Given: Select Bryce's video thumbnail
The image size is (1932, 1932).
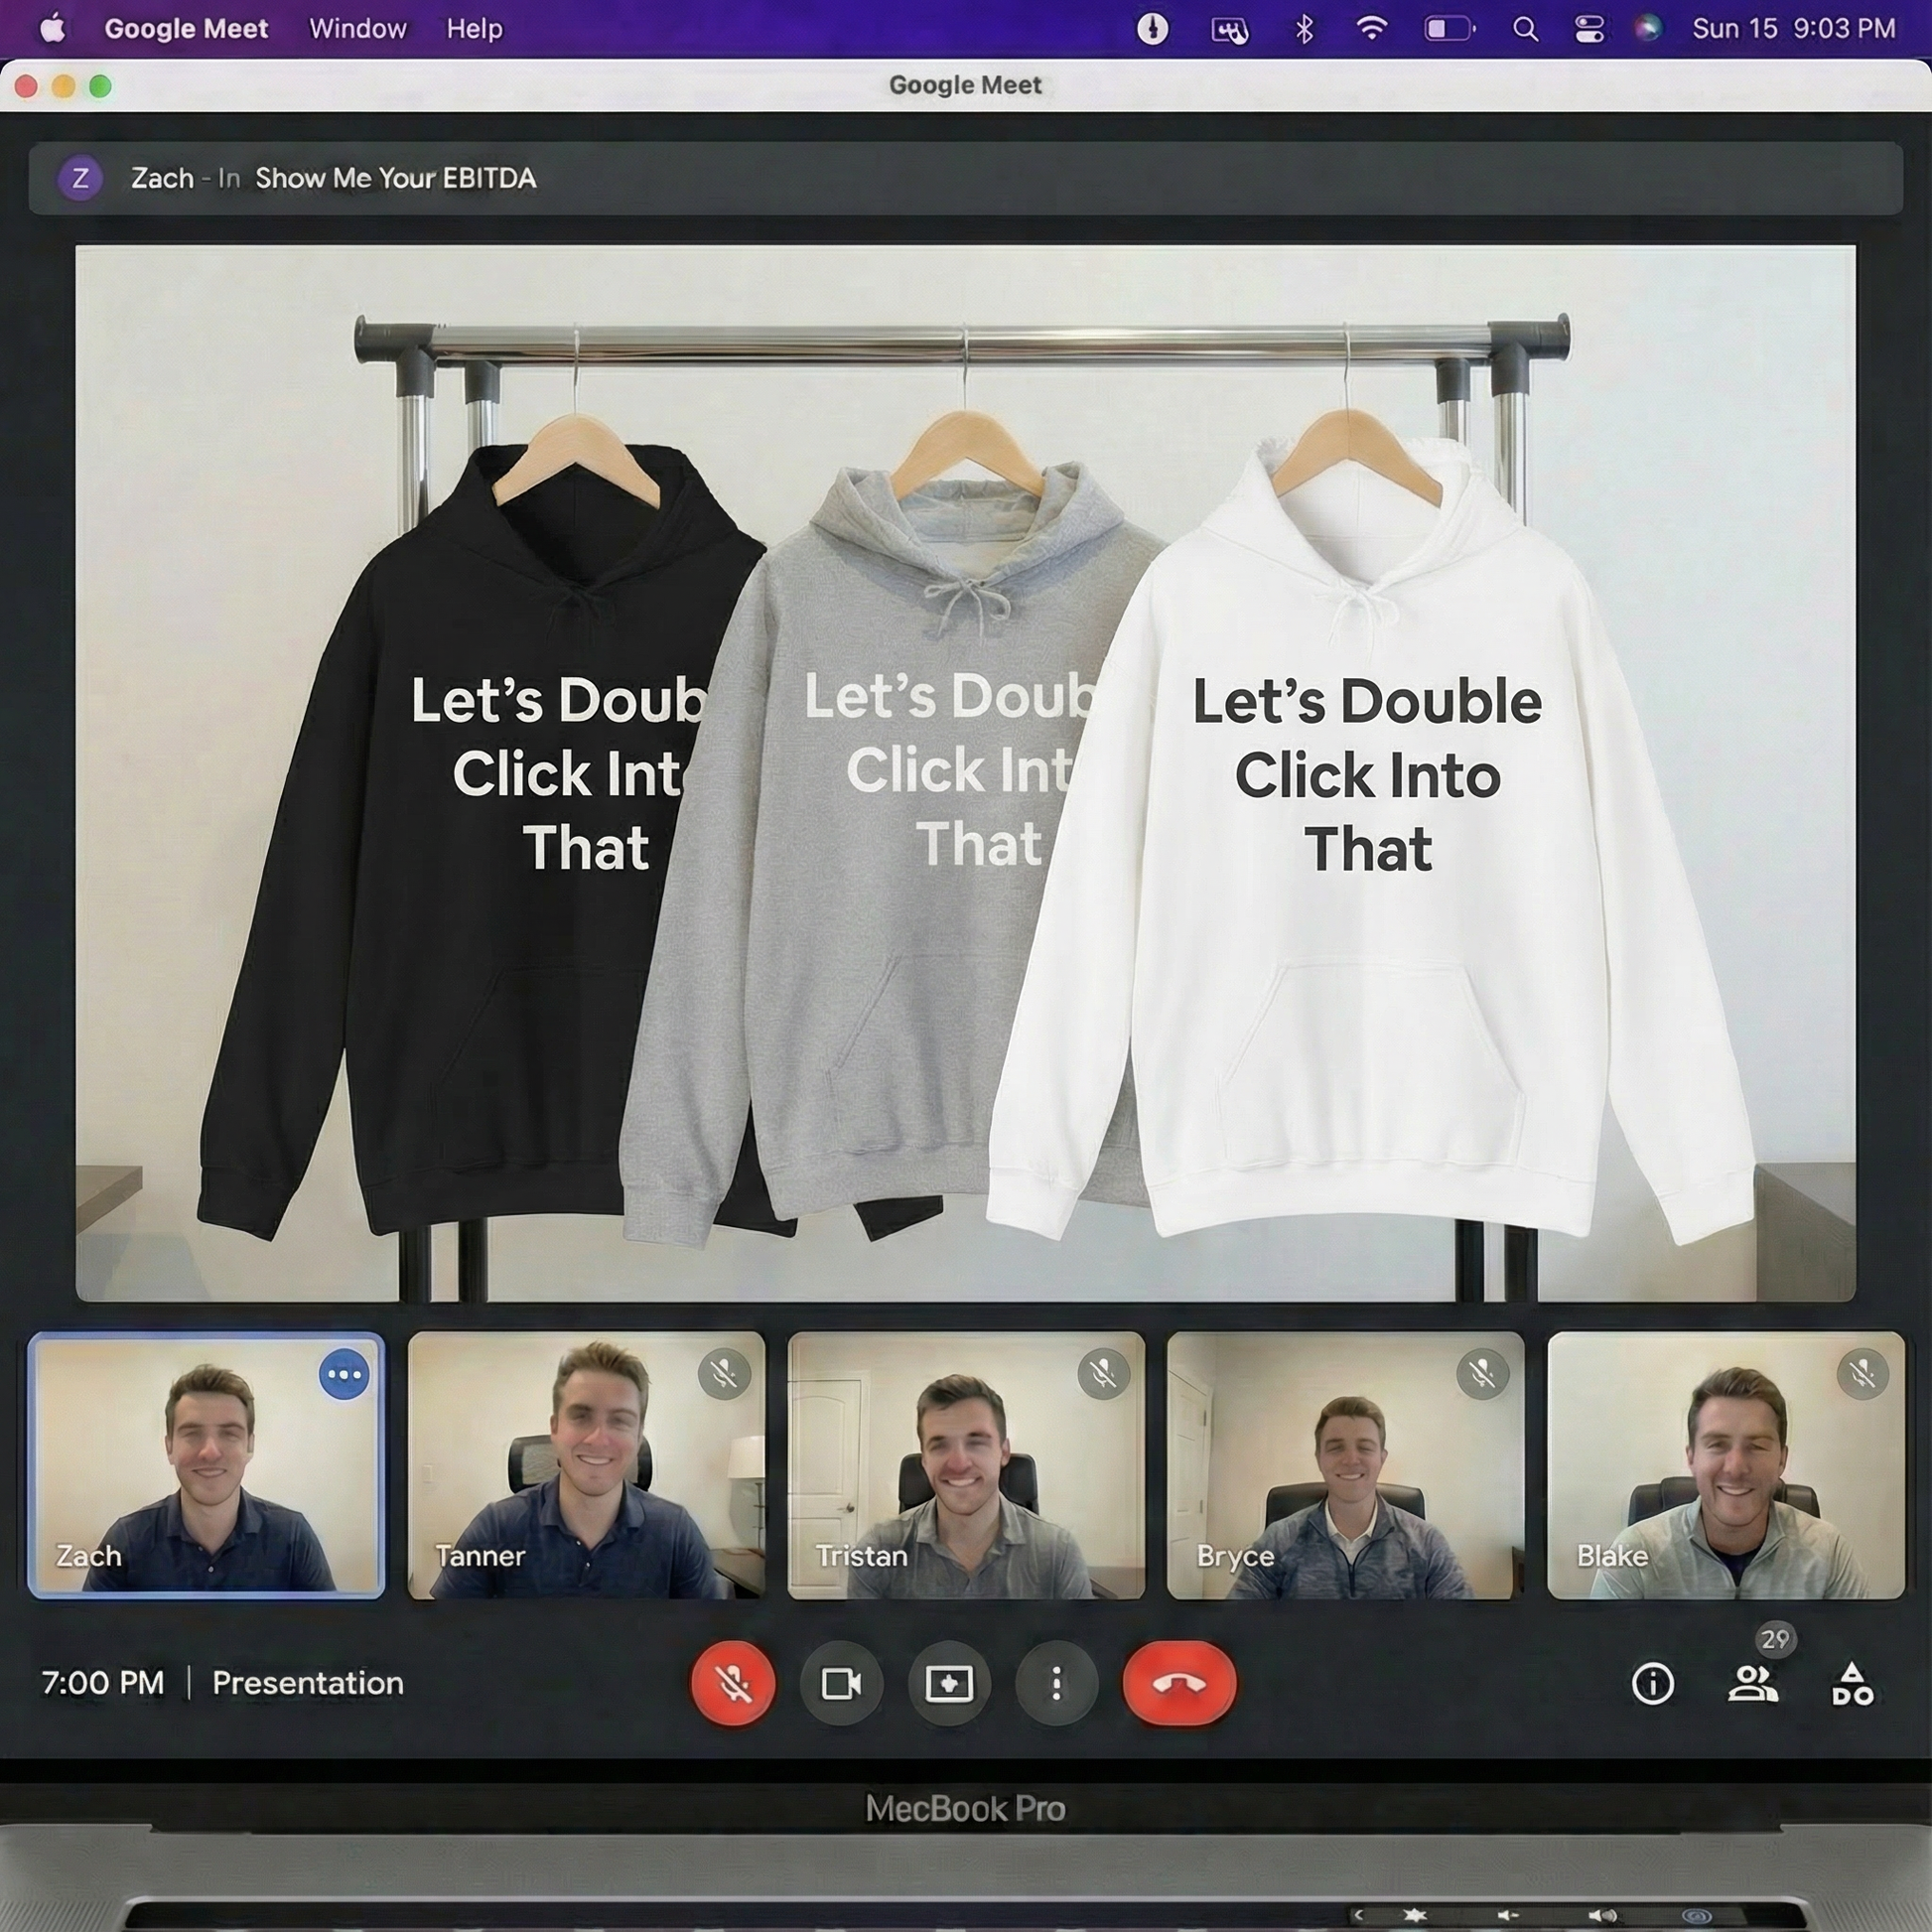Looking at the screenshot, I should [x=1346, y=1465].
